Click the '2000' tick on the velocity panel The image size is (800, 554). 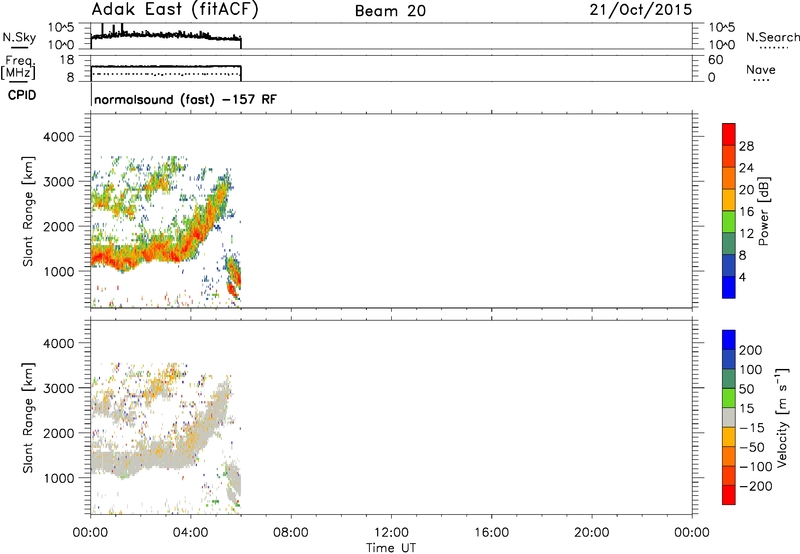[59, 433]
